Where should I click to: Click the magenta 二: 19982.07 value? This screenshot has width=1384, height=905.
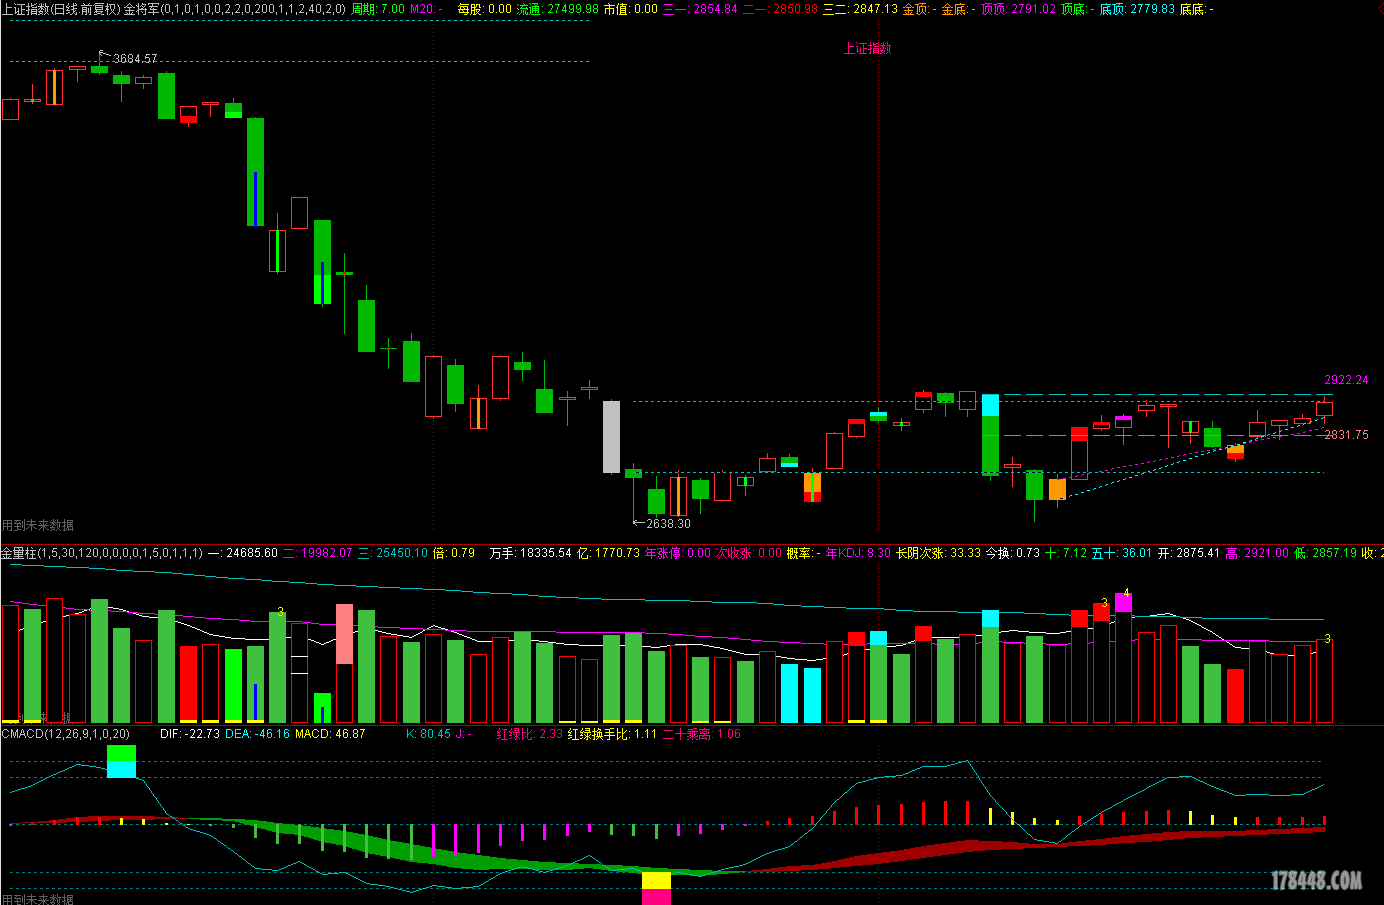pyautogui.click(x=317, y=553)
